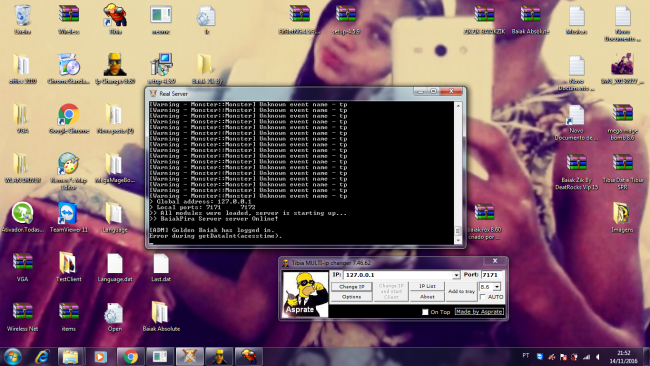Select the items archive icon
Image resolution: width=650 pixels, height=366 pixels.
click(69, 317)
